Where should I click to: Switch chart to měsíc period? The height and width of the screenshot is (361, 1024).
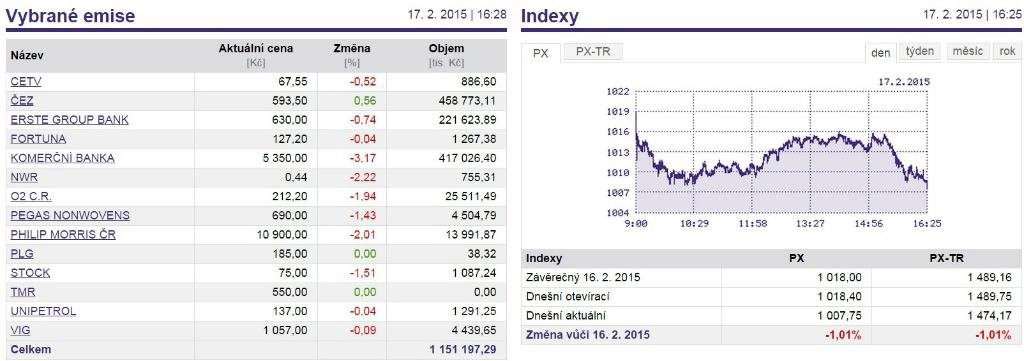point(967,52)
